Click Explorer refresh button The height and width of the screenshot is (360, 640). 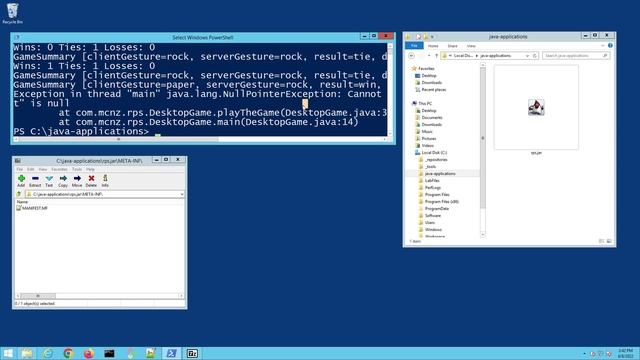coord(535,56)
